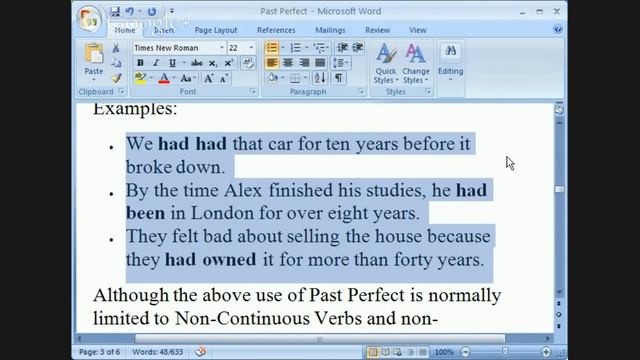Image resolution: width=640 pixels, height=360 pixels.
Task: Zoom in with the plus button
Action: click(x=545, y=352)
